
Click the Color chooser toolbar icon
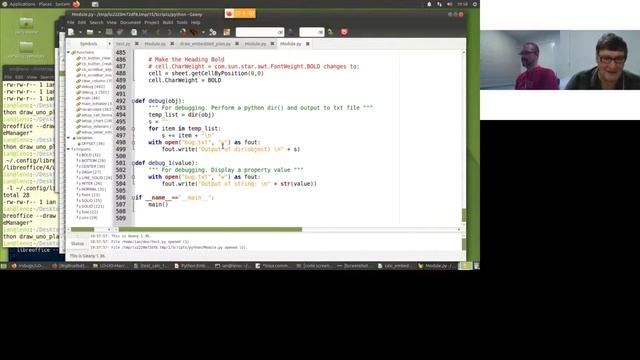pos(227,32)
